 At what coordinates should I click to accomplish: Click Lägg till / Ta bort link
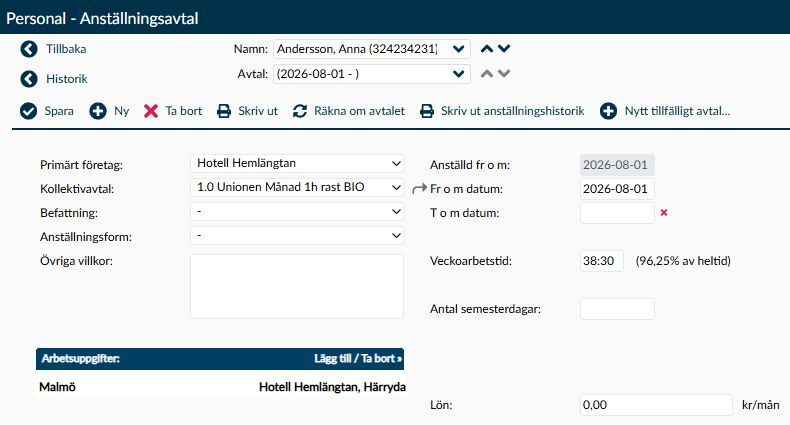click(358, 359)
